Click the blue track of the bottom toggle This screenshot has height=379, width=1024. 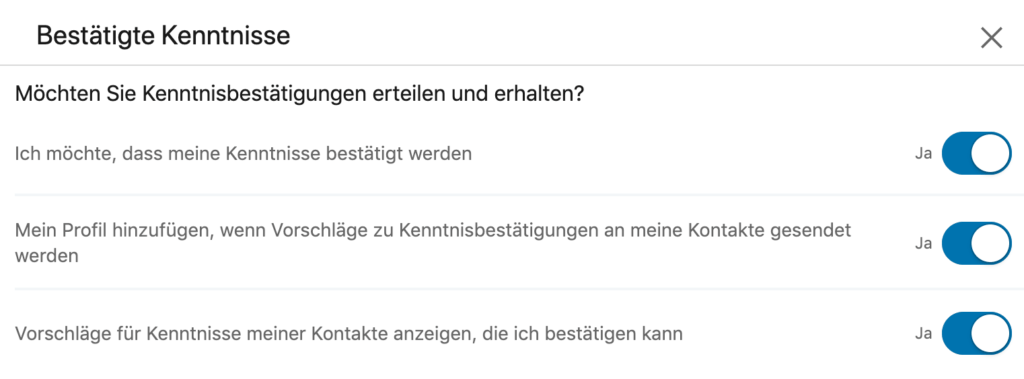click(x=956, y=333)
